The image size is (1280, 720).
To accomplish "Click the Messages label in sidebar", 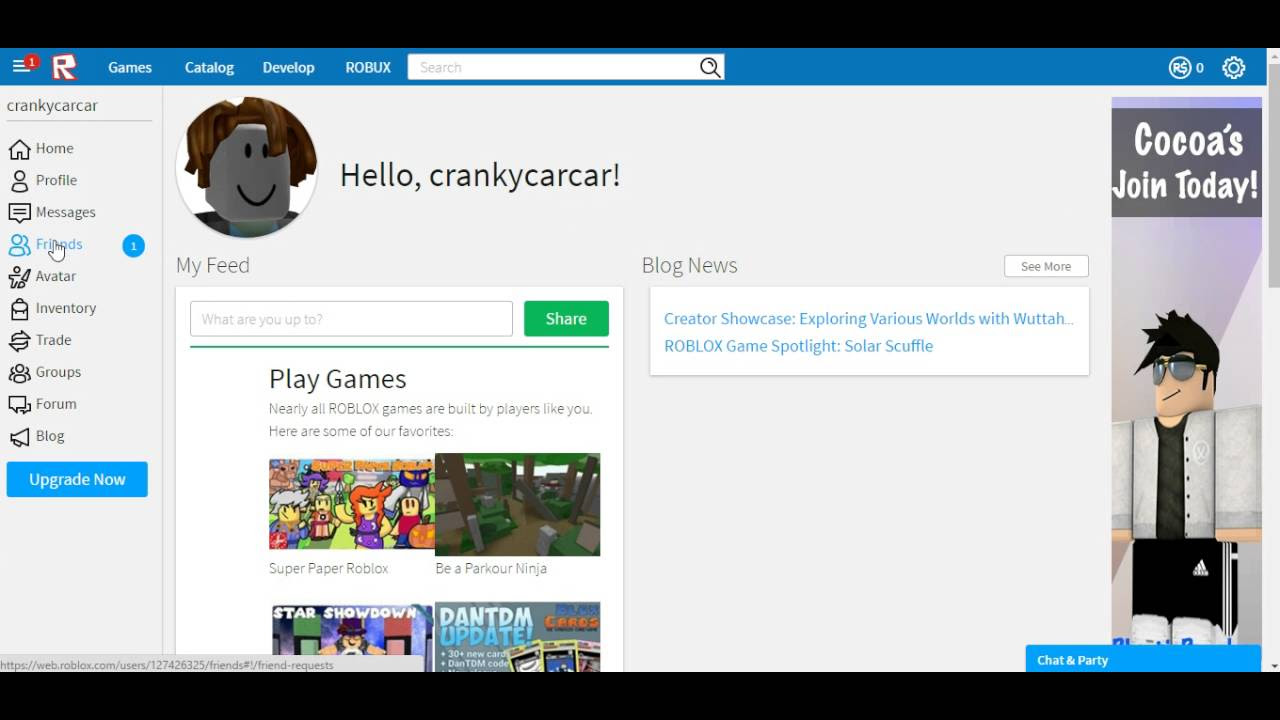I will point(66,212).
